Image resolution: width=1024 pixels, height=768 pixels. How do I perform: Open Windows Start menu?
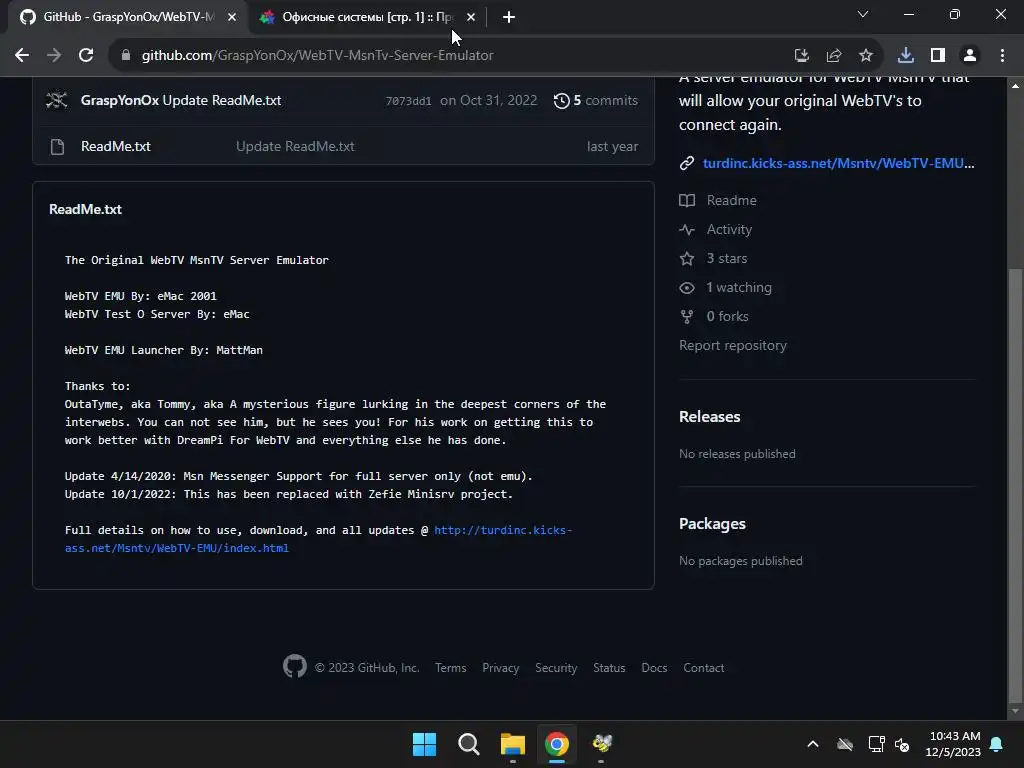click(x=424, y=744)
